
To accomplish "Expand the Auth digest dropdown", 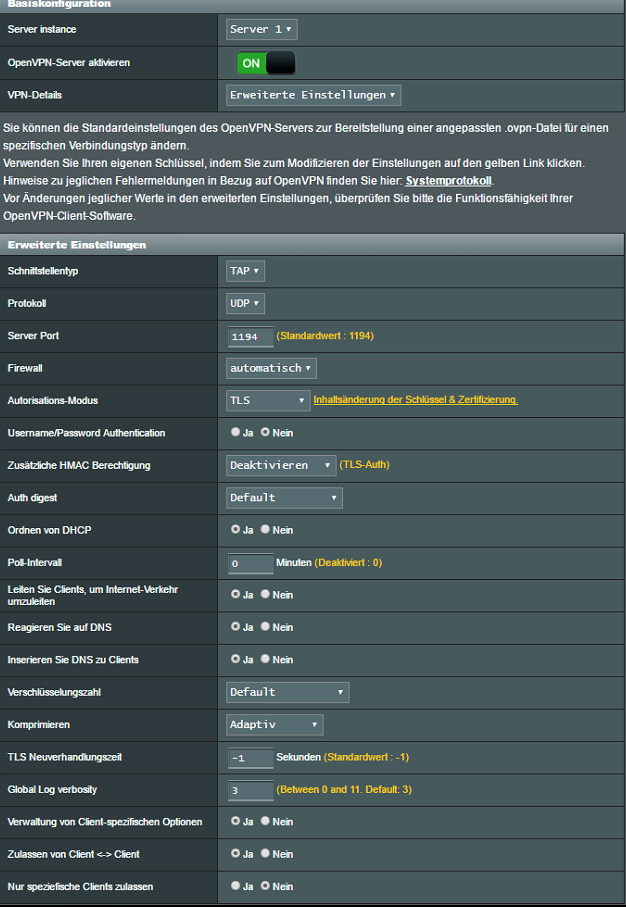I will [284, 498].
